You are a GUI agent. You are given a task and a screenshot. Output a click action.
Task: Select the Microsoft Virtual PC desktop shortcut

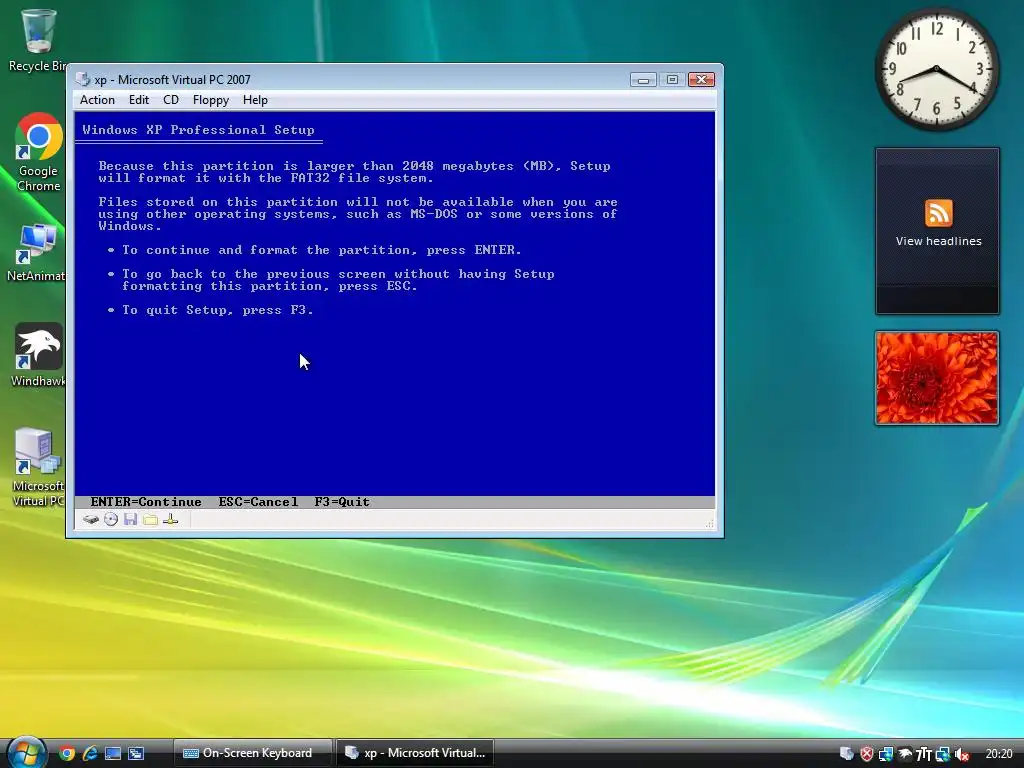pos(38,468)
